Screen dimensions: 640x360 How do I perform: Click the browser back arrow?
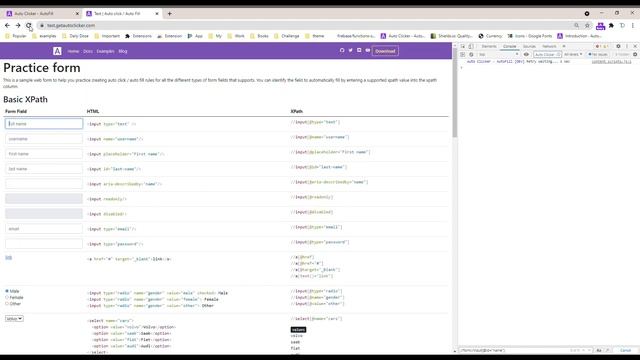[x=7, y=25]
